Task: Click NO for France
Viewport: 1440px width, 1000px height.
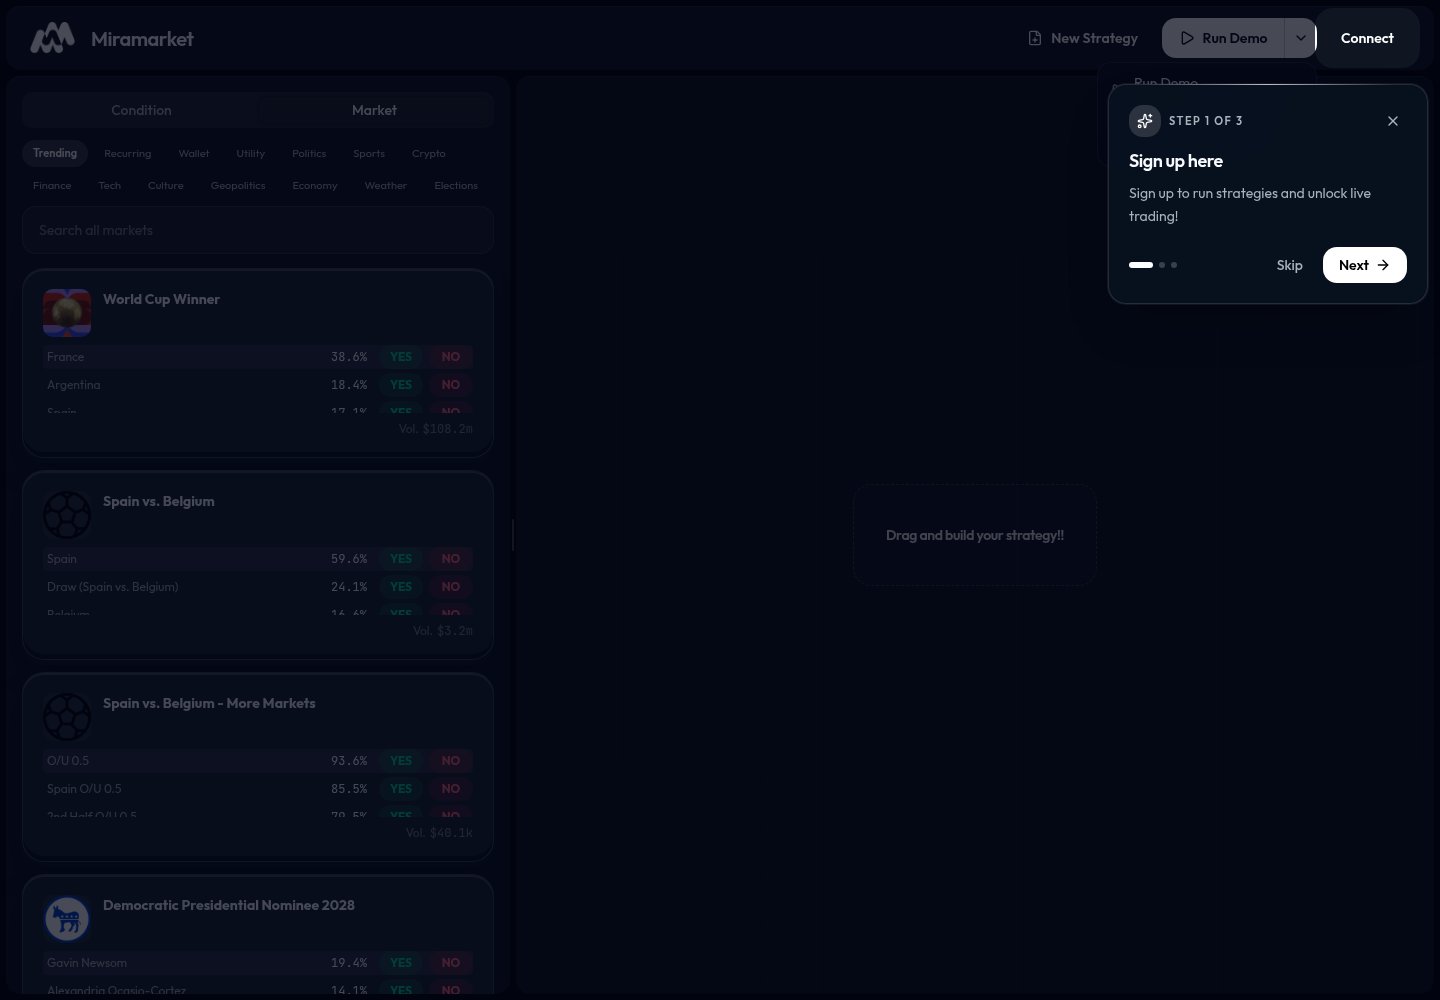Action: pos(451,357)
